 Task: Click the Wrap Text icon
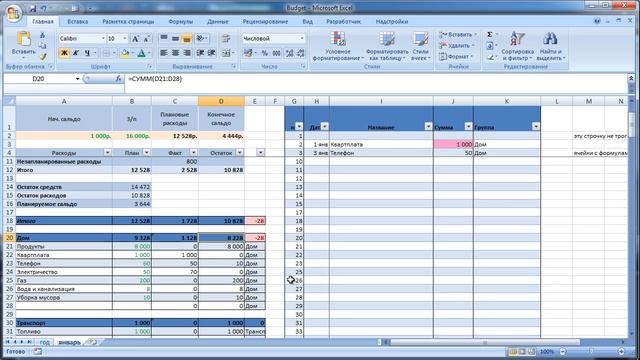click(226, 39)
